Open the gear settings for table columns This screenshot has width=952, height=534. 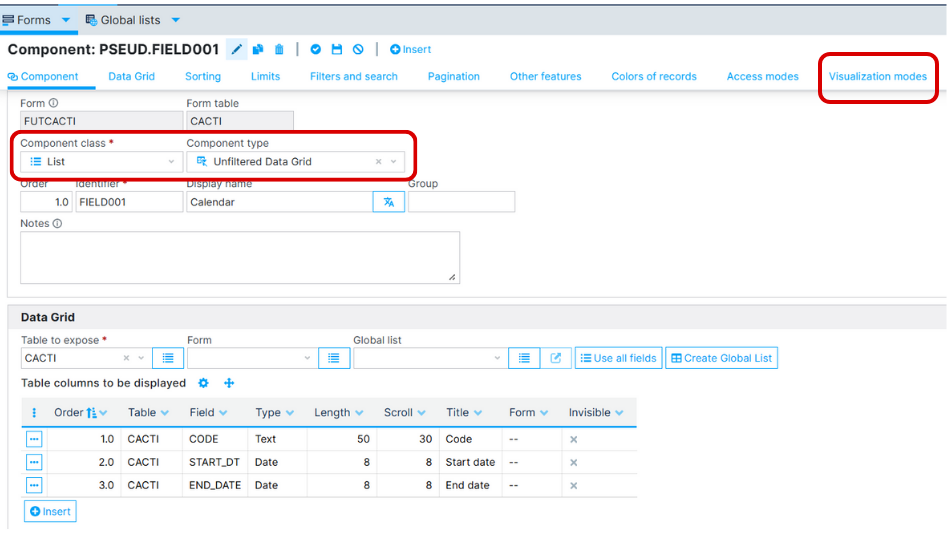[x=204, y=383]
